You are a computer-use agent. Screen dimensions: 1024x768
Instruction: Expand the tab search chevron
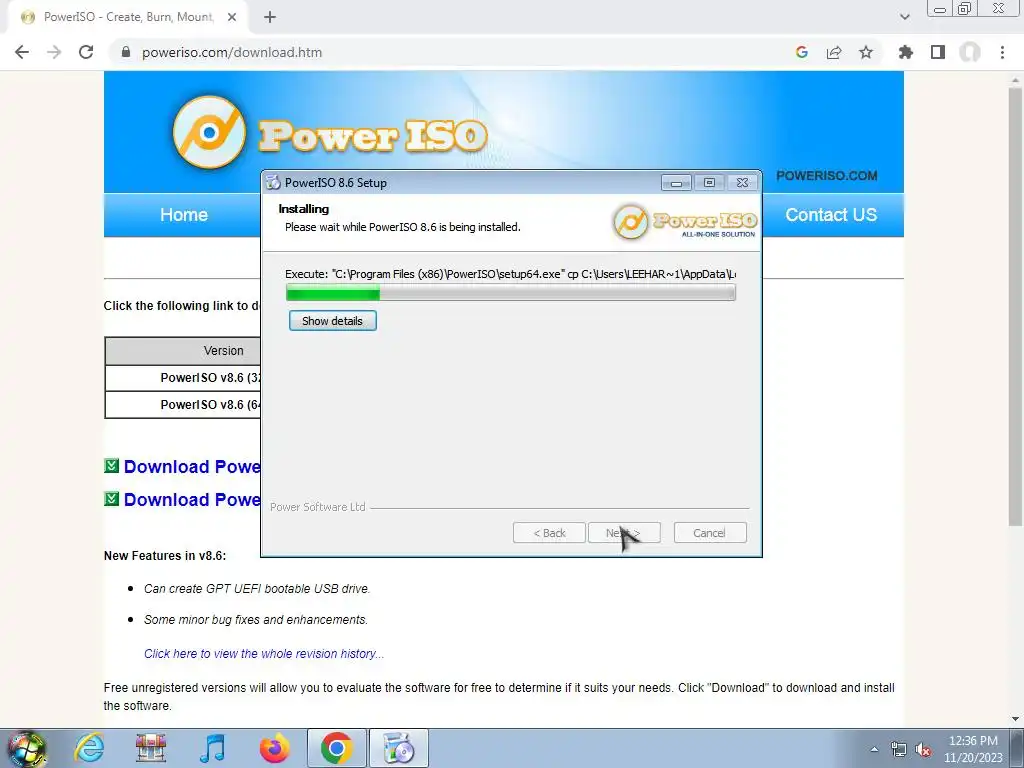coord(904,18)
